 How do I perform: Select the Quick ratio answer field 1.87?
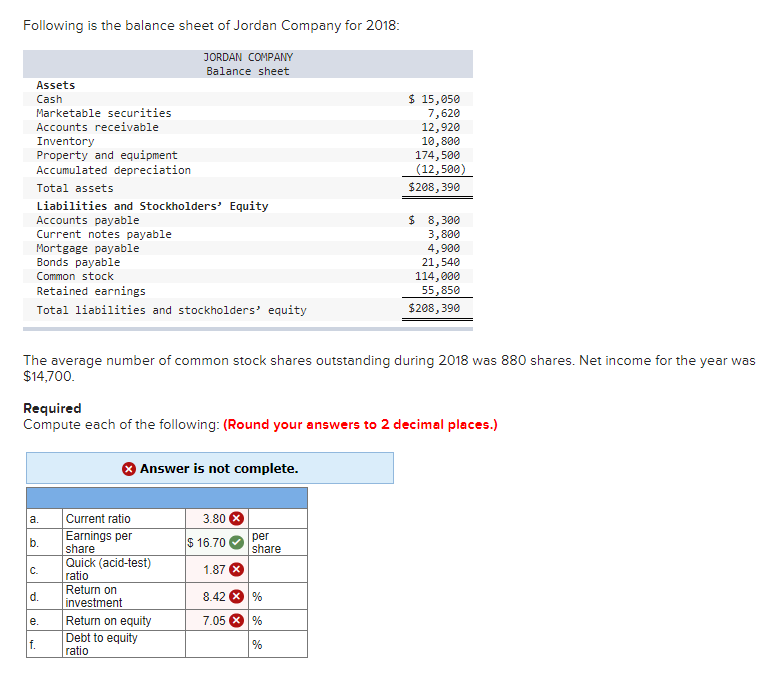[217, 569]
